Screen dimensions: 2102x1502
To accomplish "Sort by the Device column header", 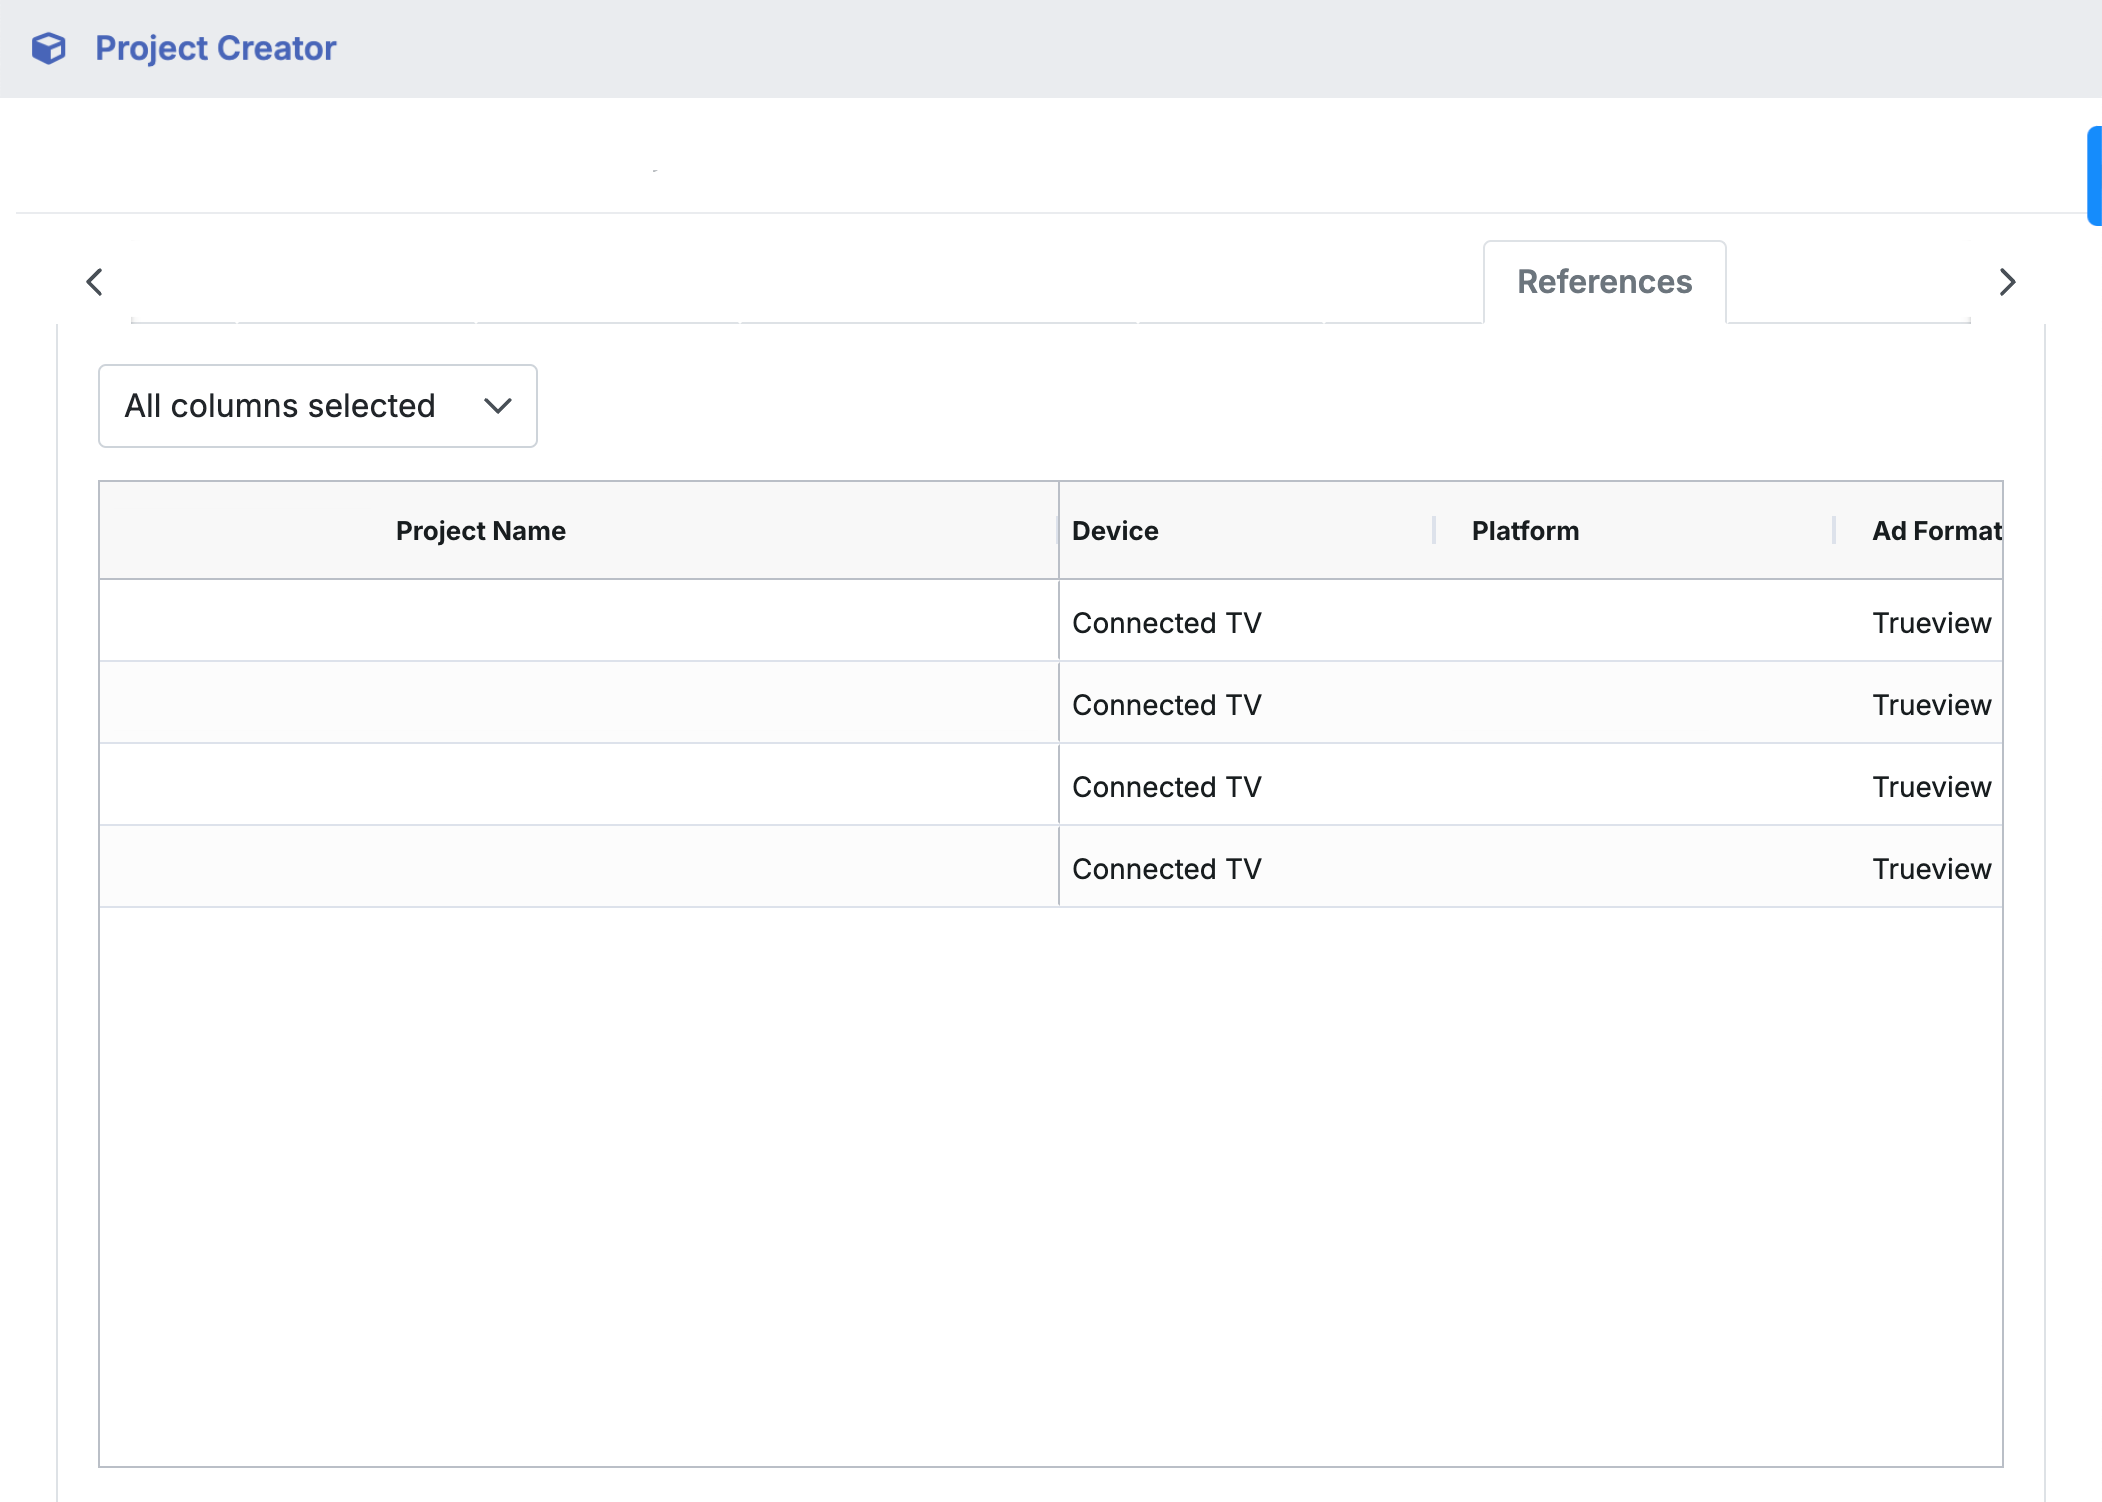I will tap(1115, 531).
